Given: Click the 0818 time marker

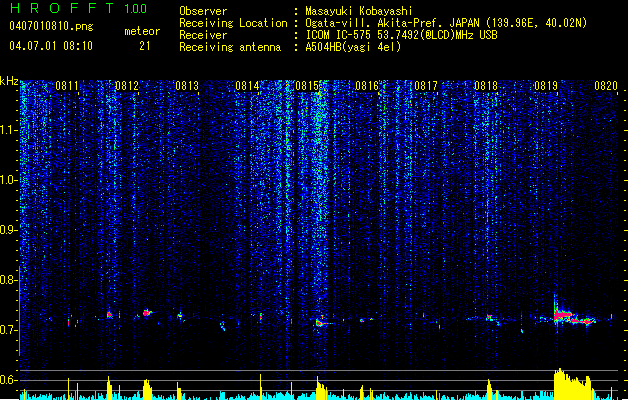Looking at the screenshot, I should (x=486, y=86).
